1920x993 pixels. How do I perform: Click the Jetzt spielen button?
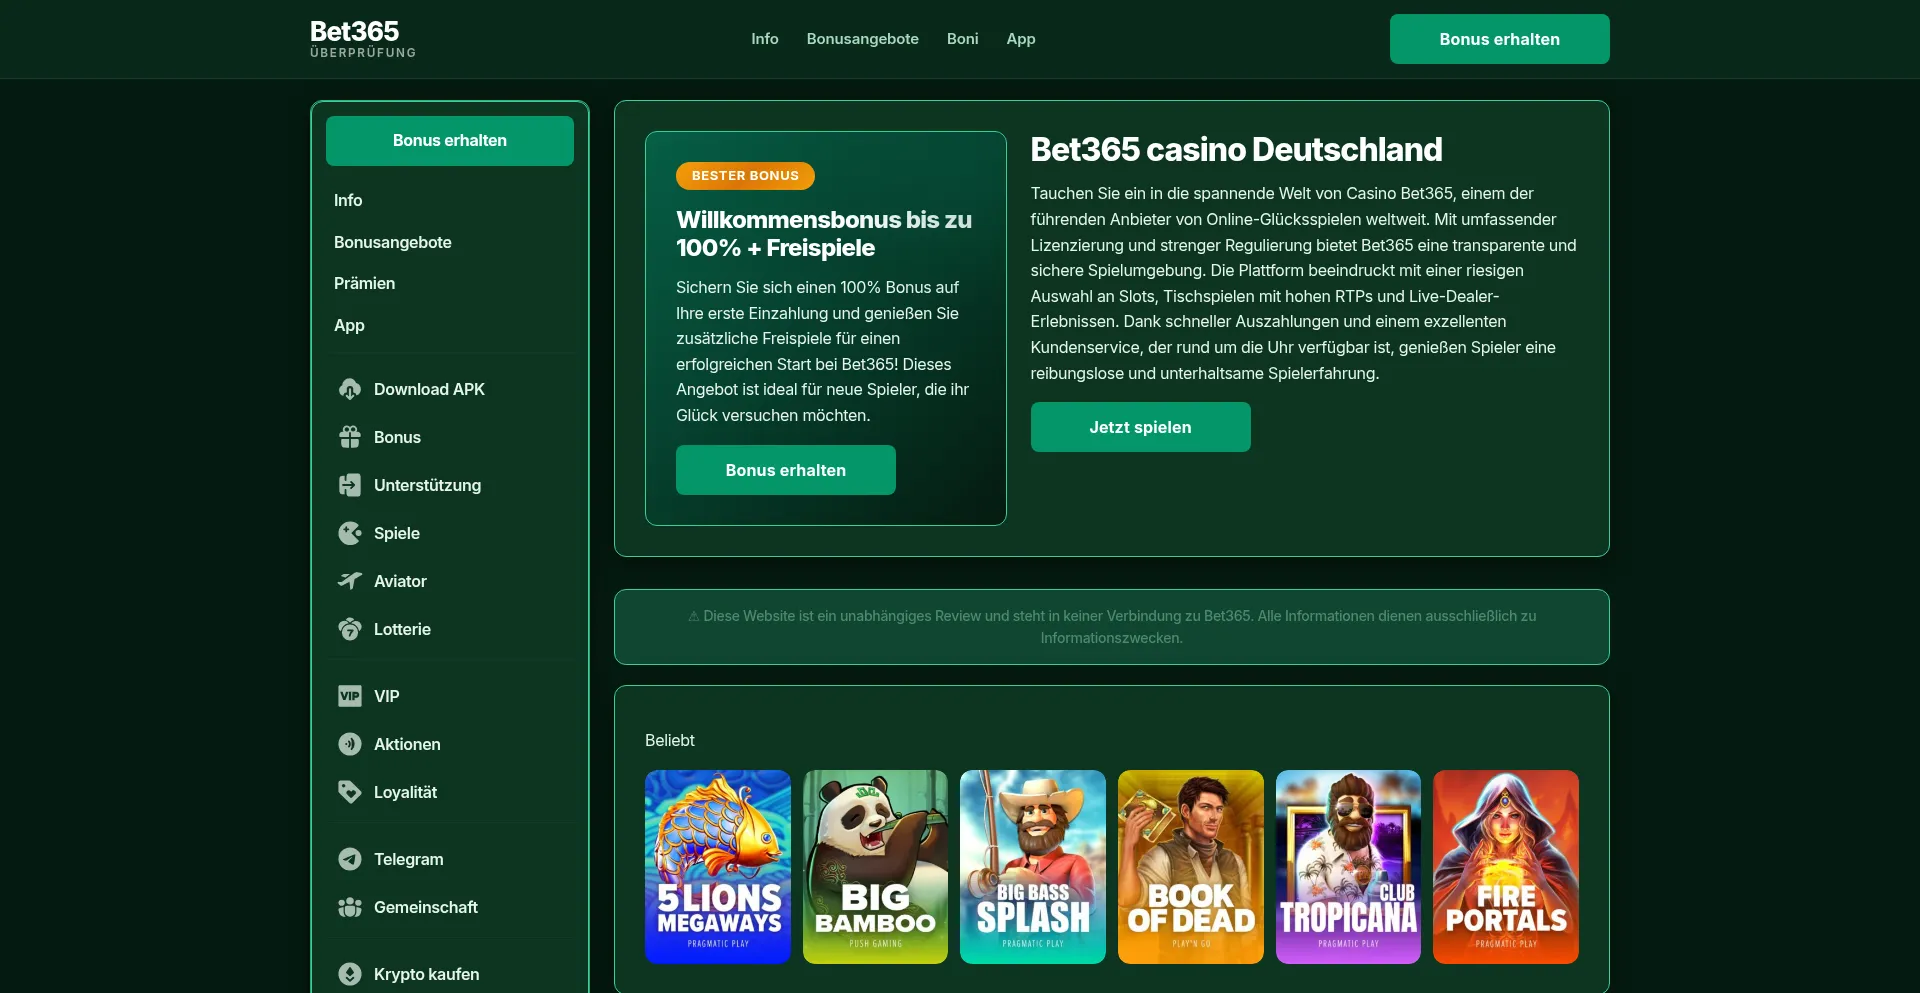tap(1140, 427)
